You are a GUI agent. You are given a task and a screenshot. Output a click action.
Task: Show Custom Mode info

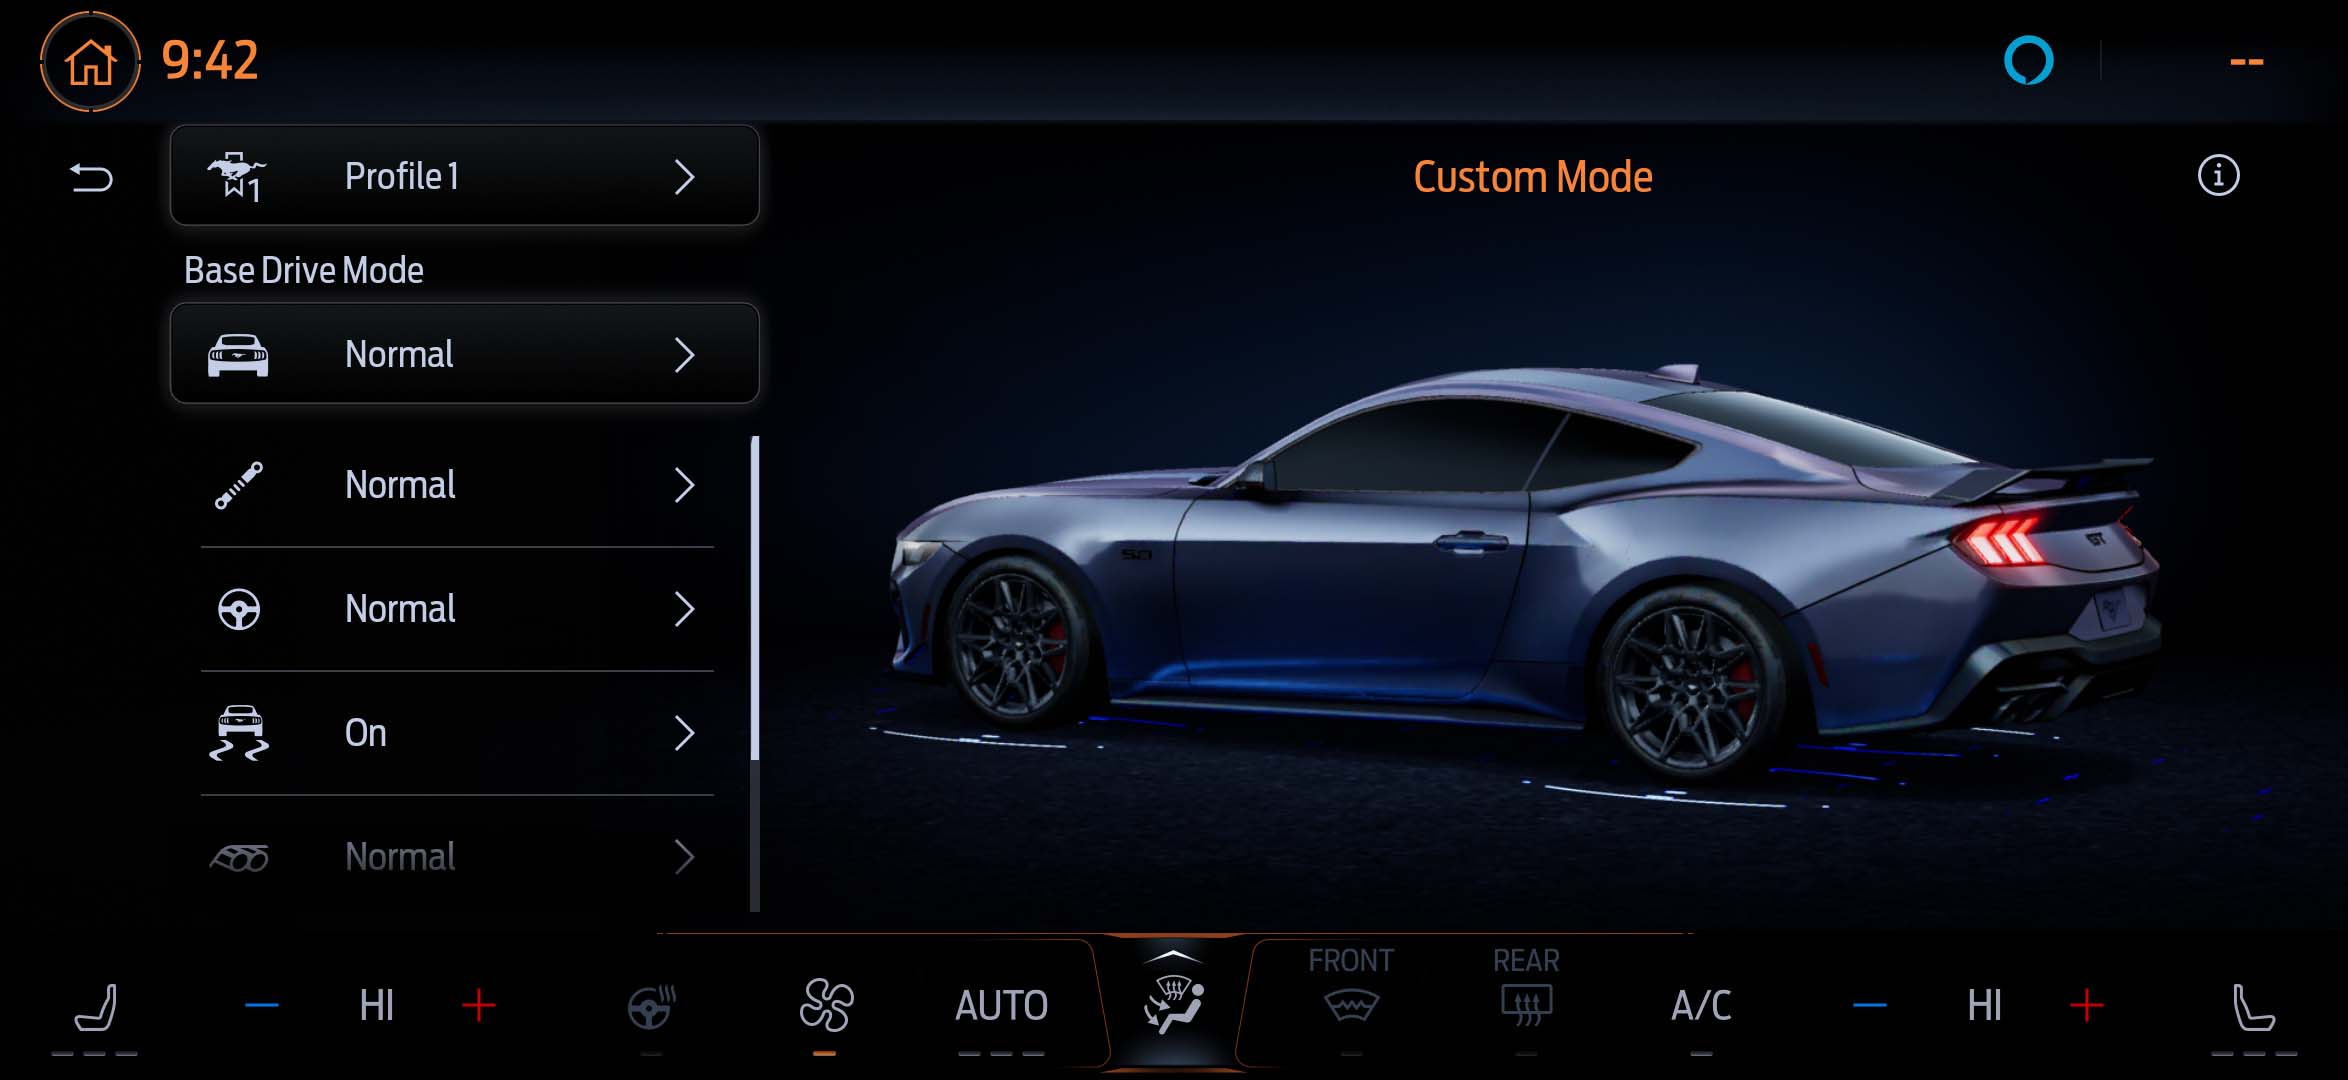(x=2217, y=176)
